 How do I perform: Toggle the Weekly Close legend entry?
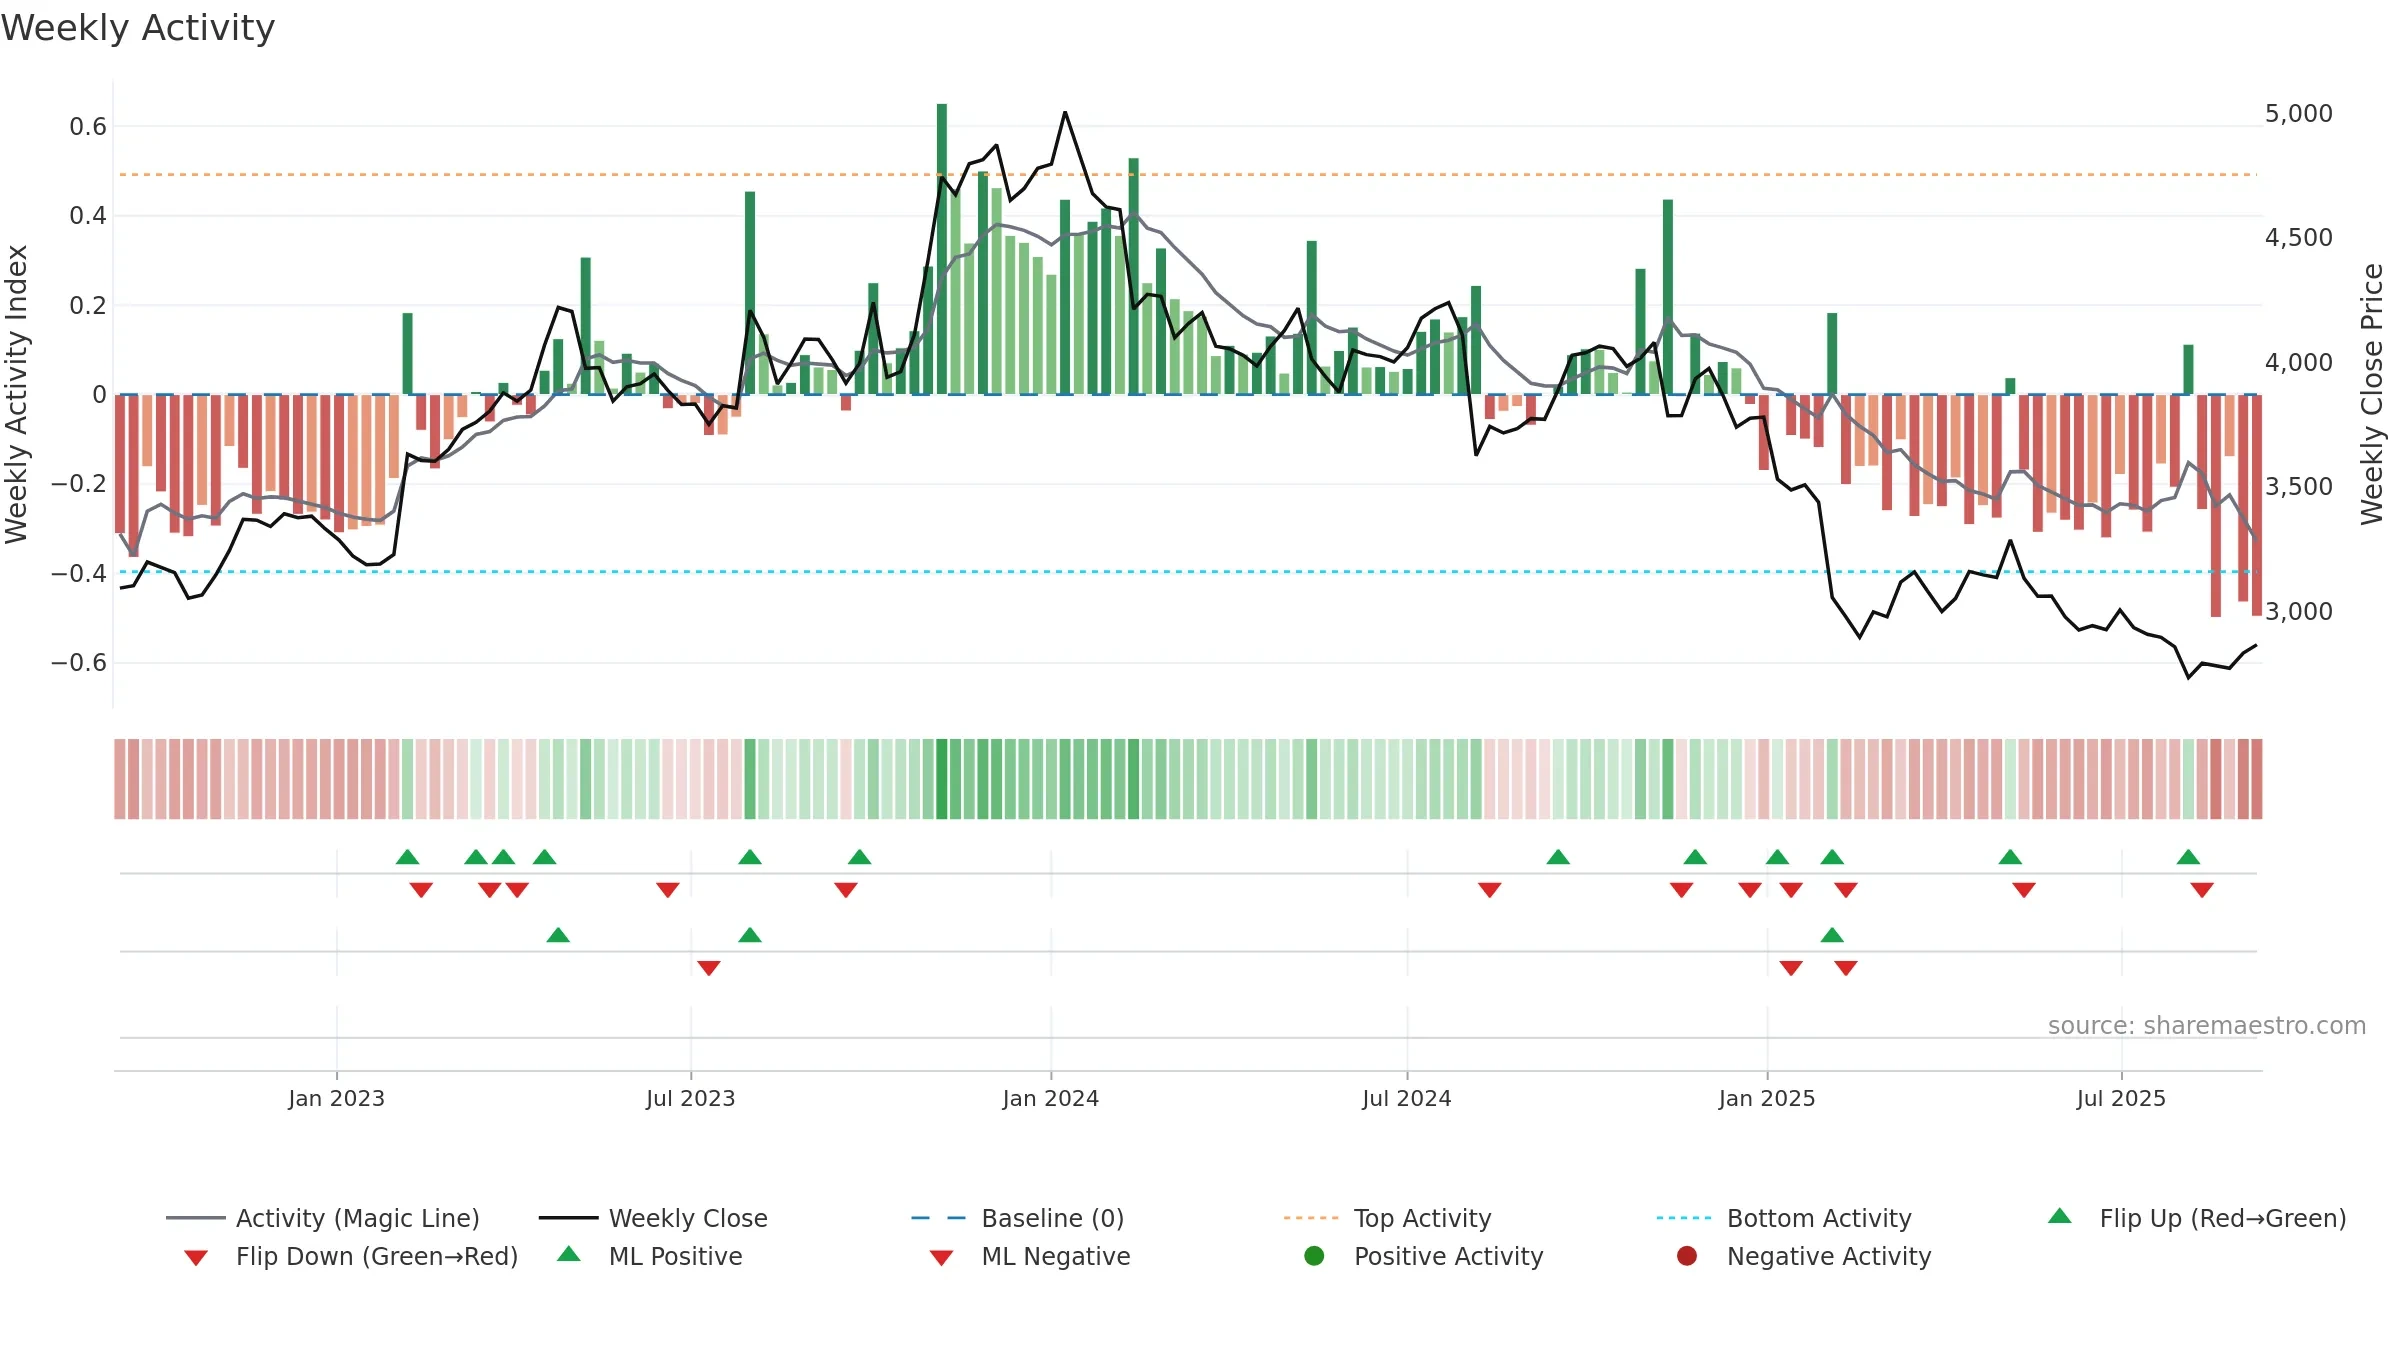(653, 1218)
